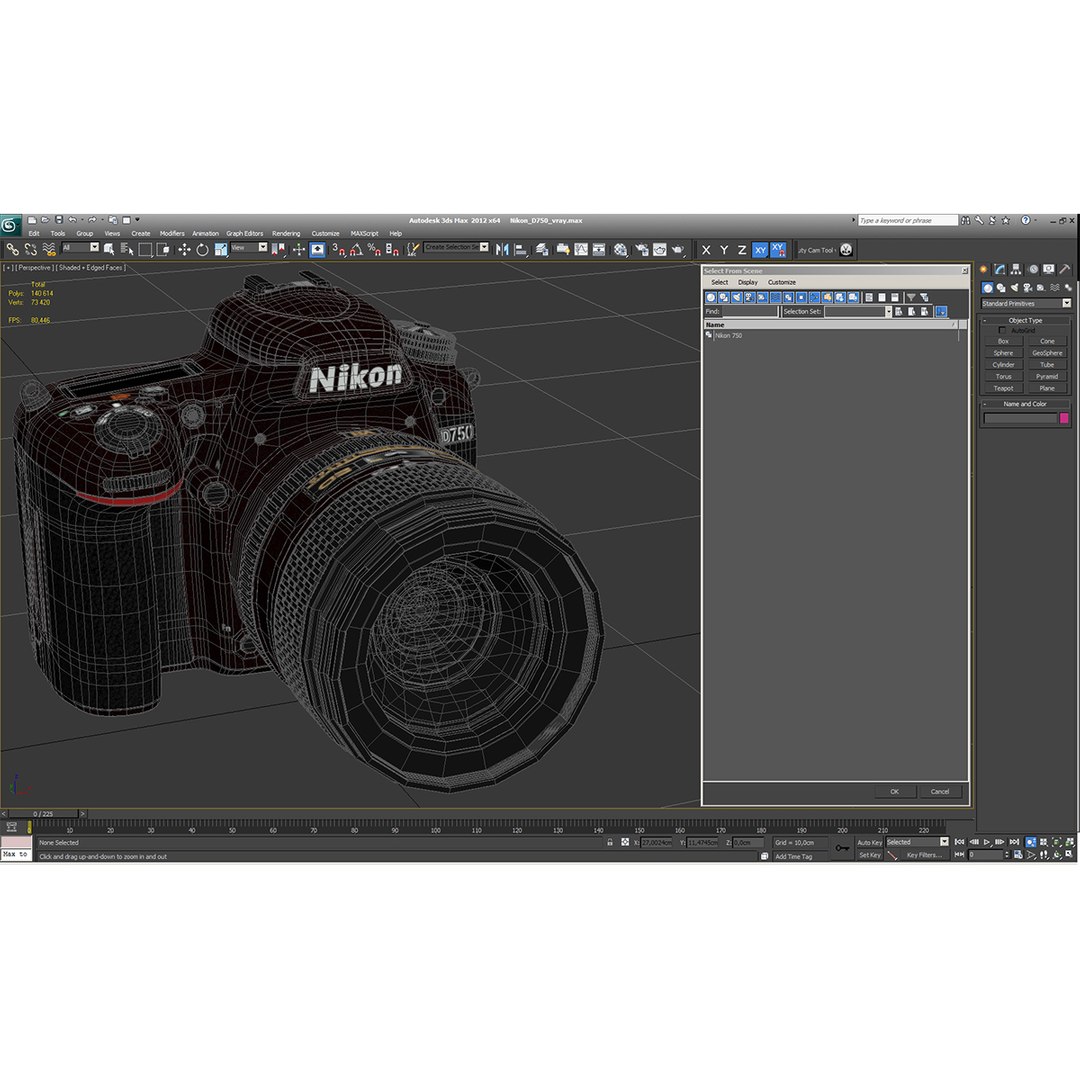Select the Unlink Selection tool

[x=30, y=249]
